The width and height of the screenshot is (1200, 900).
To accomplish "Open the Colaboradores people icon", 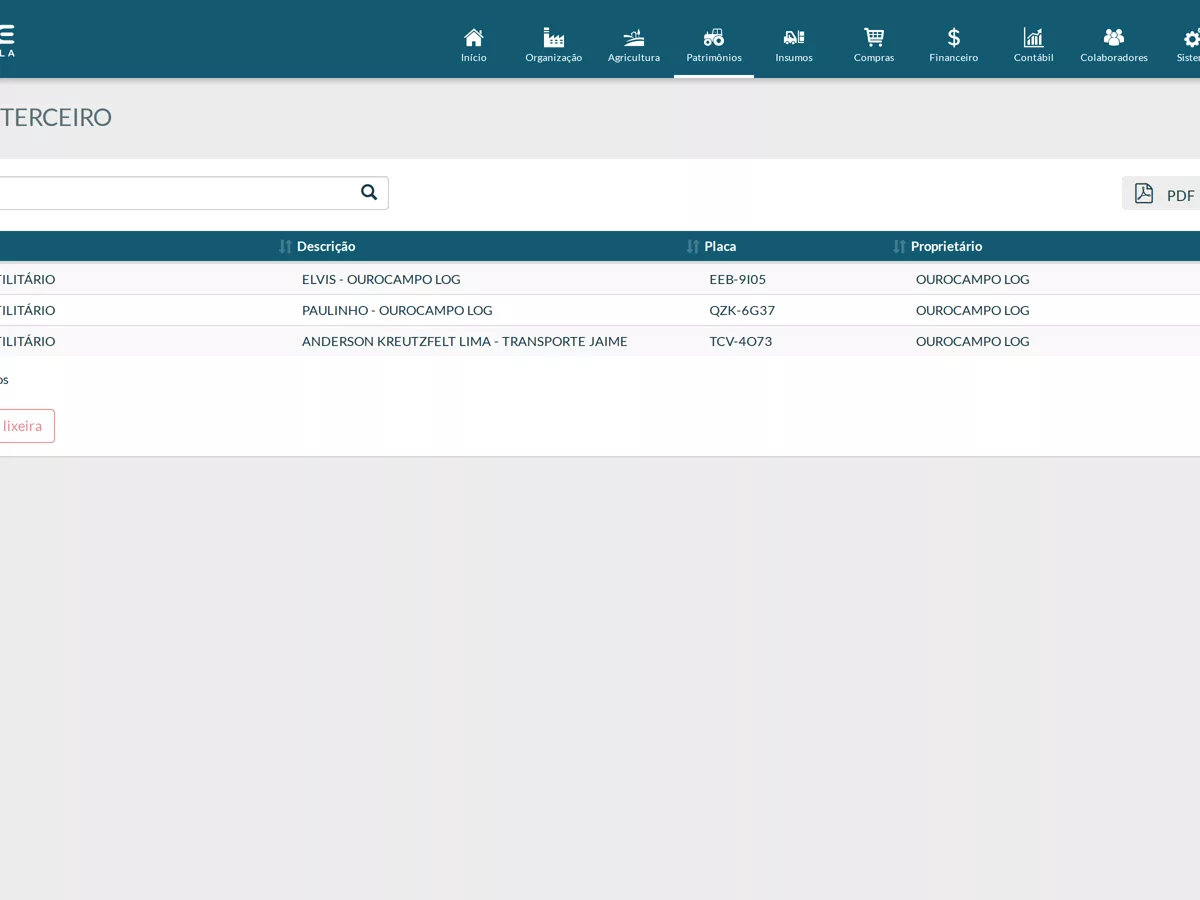I will pyautogui.click(x=1114, y=38).
